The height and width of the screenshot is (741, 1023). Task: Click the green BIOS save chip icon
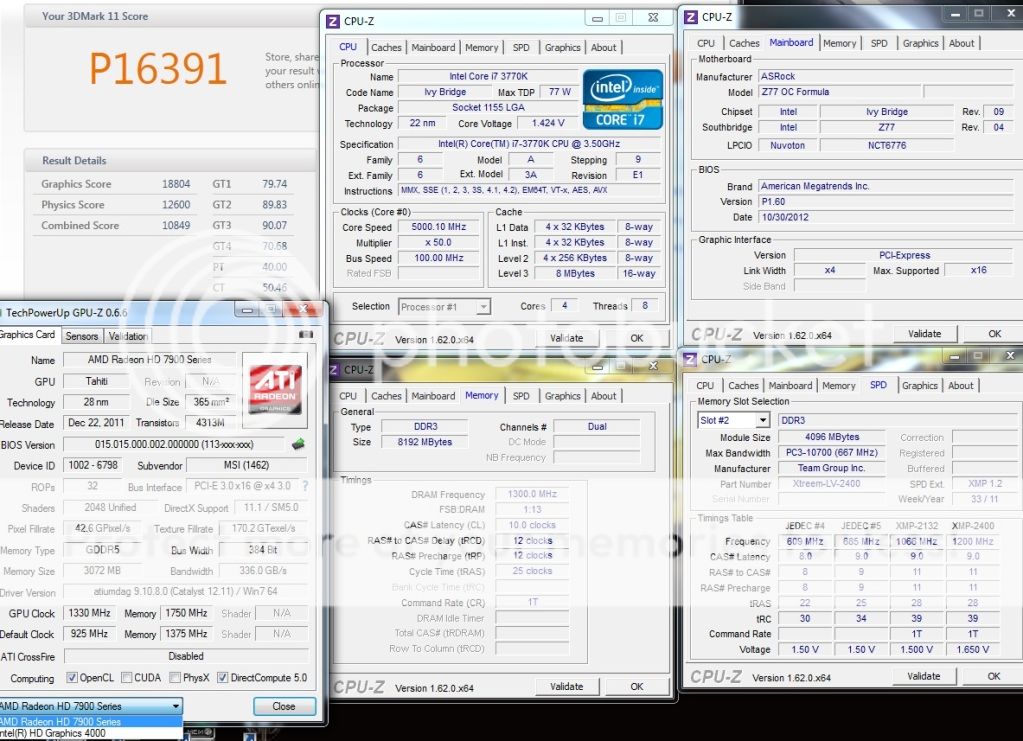click(x=297, y=445)
